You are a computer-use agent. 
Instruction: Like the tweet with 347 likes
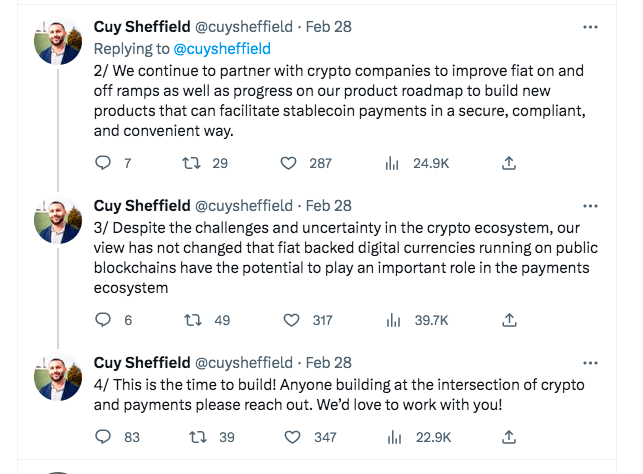(292, 437)
